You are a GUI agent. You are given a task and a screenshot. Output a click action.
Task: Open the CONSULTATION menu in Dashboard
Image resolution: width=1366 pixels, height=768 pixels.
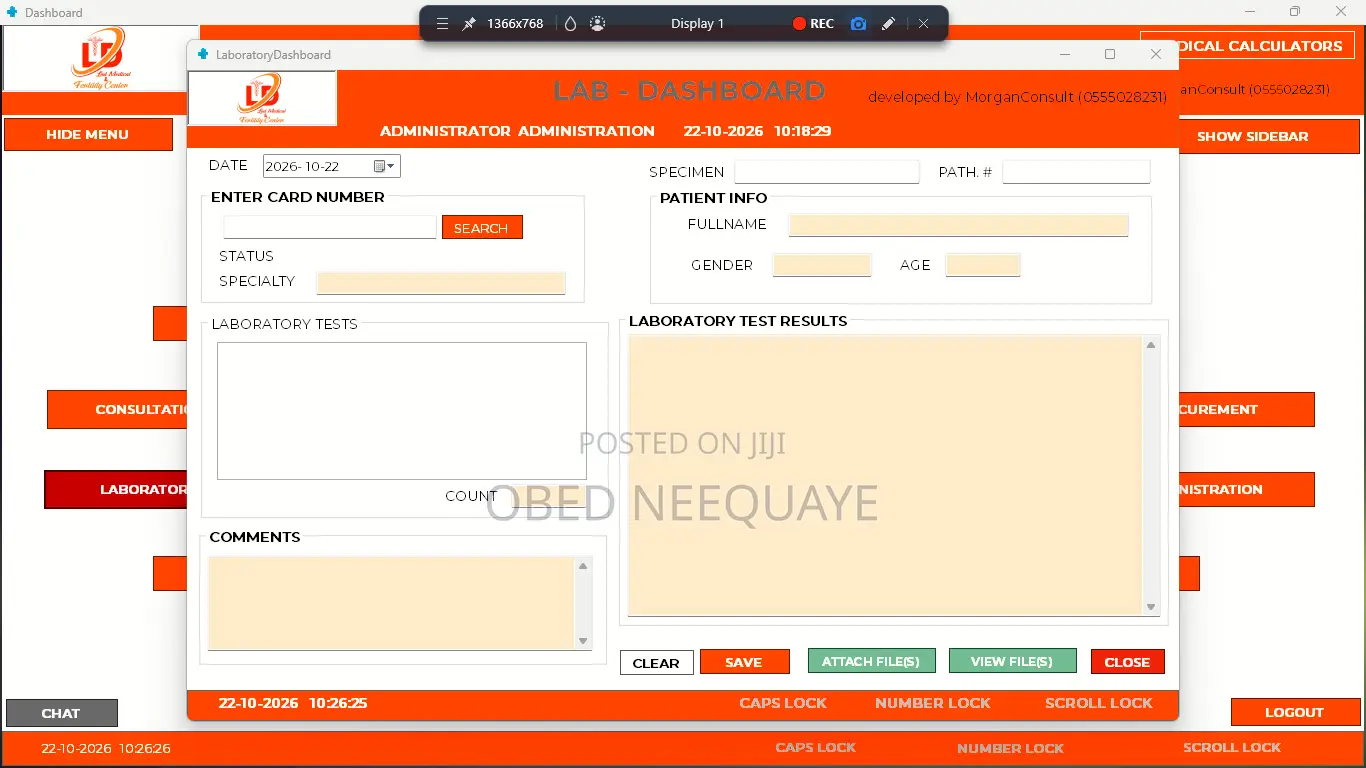coord(118,409)
